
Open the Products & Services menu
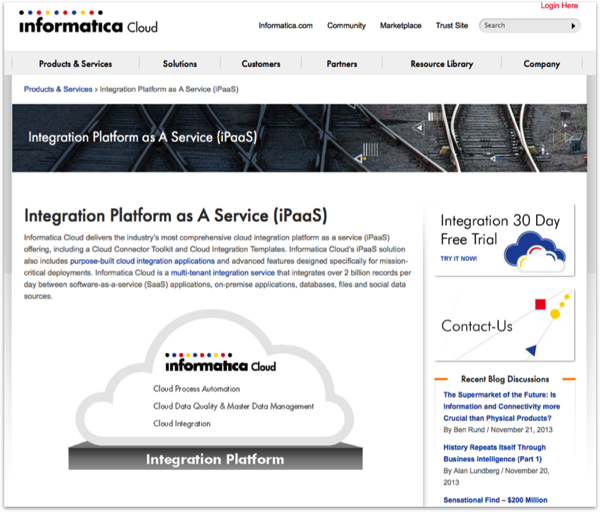point(75,64)
